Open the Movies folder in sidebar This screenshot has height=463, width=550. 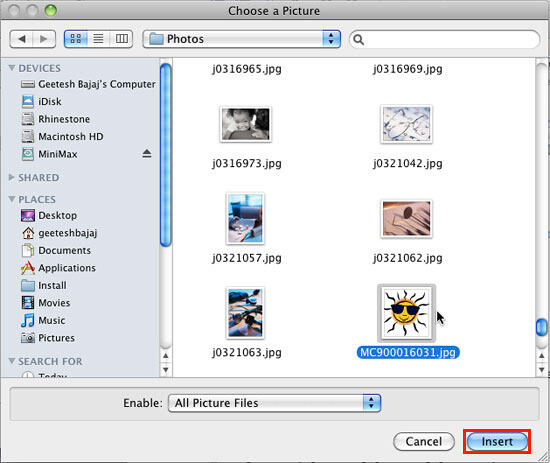coord(46,303)
